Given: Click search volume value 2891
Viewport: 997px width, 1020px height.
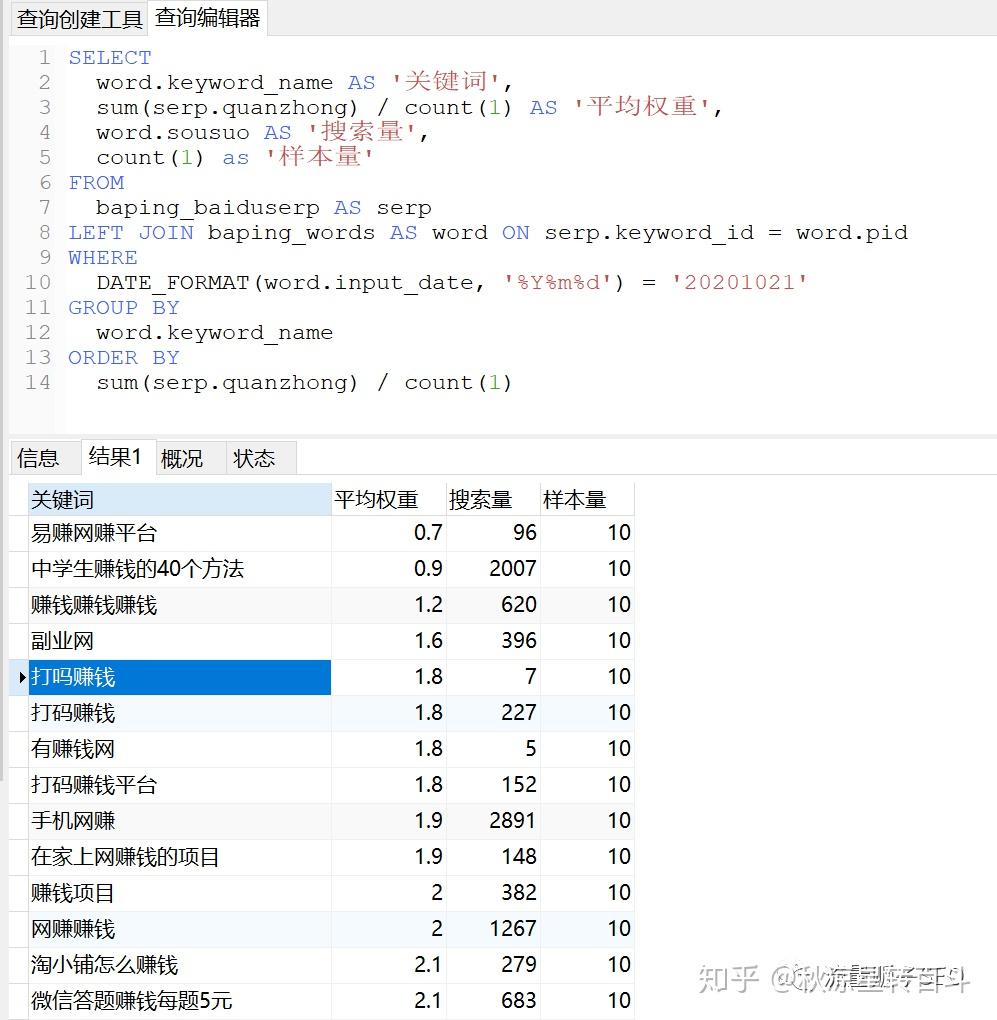Looking at the screenshot, I should [493, 821].
